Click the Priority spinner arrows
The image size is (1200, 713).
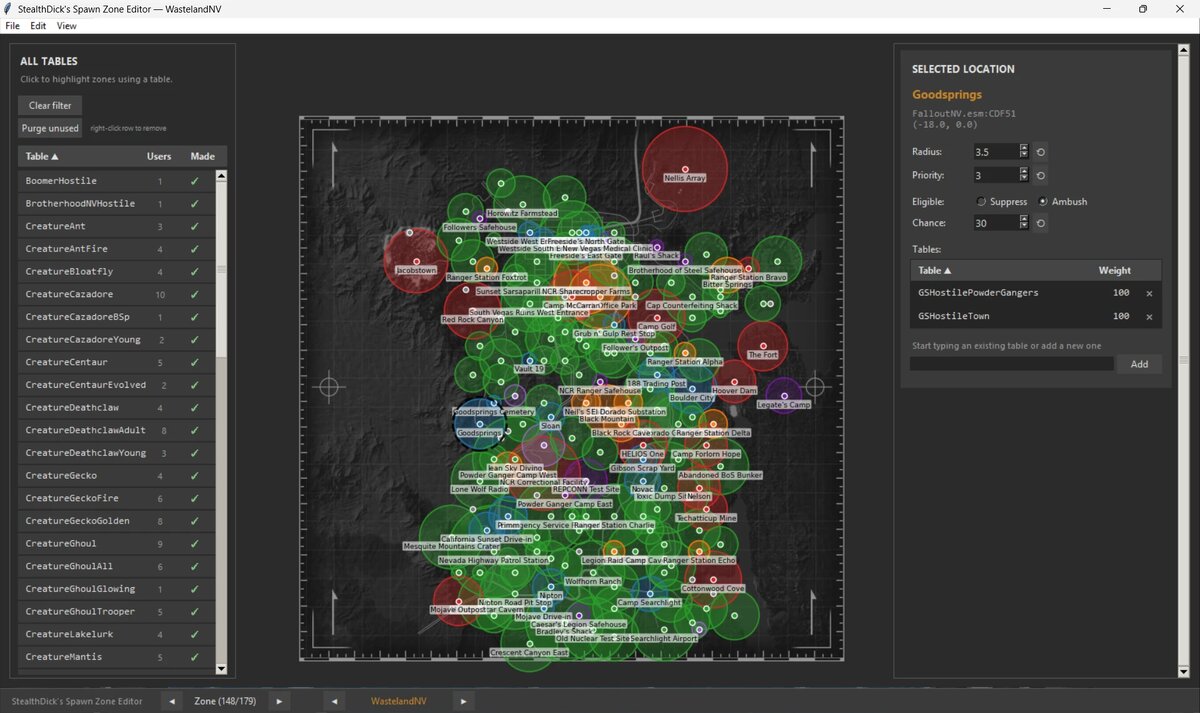coord(1024,175)
